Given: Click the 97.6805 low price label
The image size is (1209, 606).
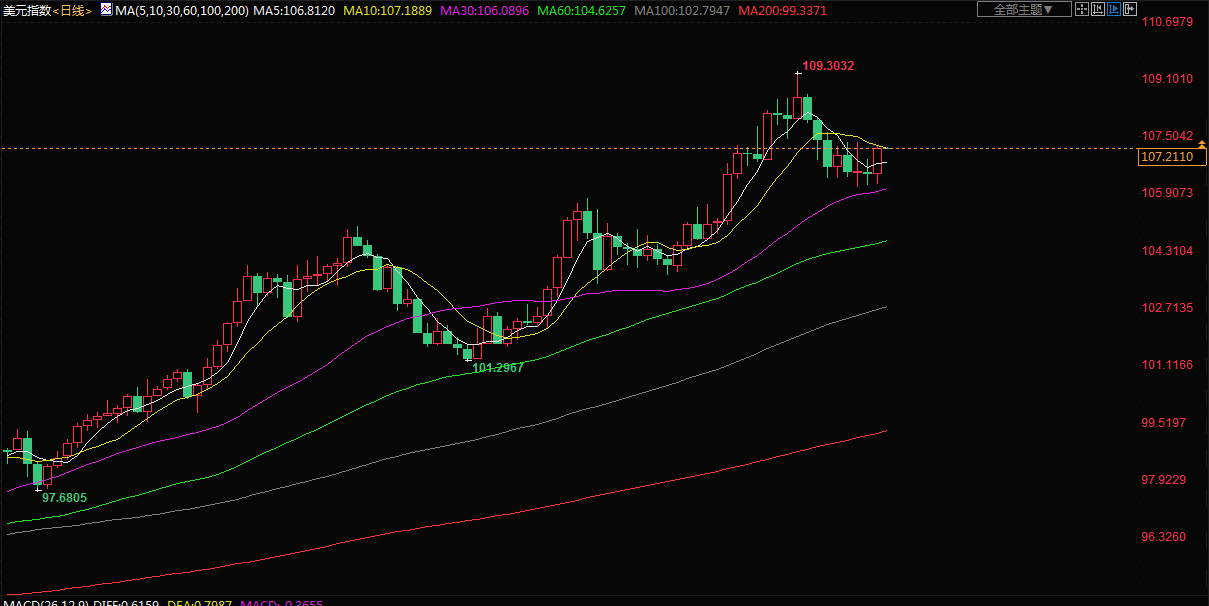Looking at the screenshot, I should (x=64, y=497).
